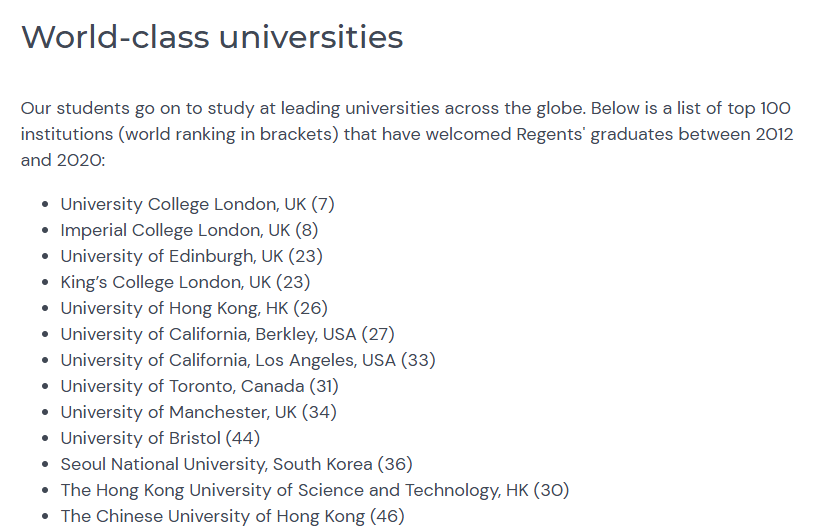Select University of California, Los Angeles entry
This screenshot has width=816, height=529.
tap(248, 360)
